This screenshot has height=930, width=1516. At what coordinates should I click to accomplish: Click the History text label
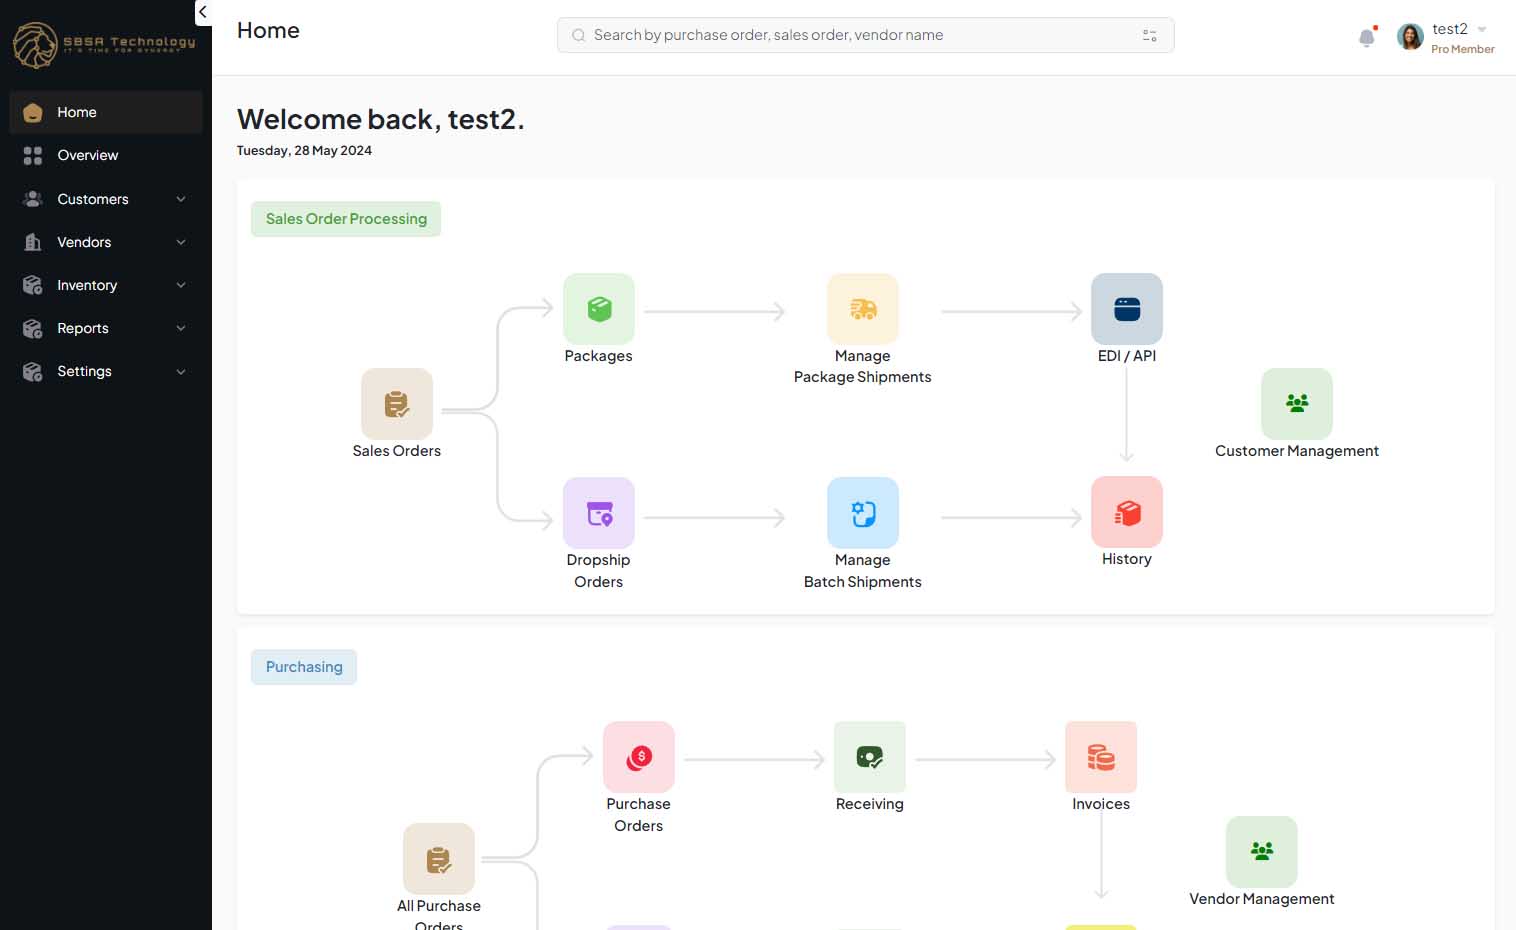[1127, 559]
